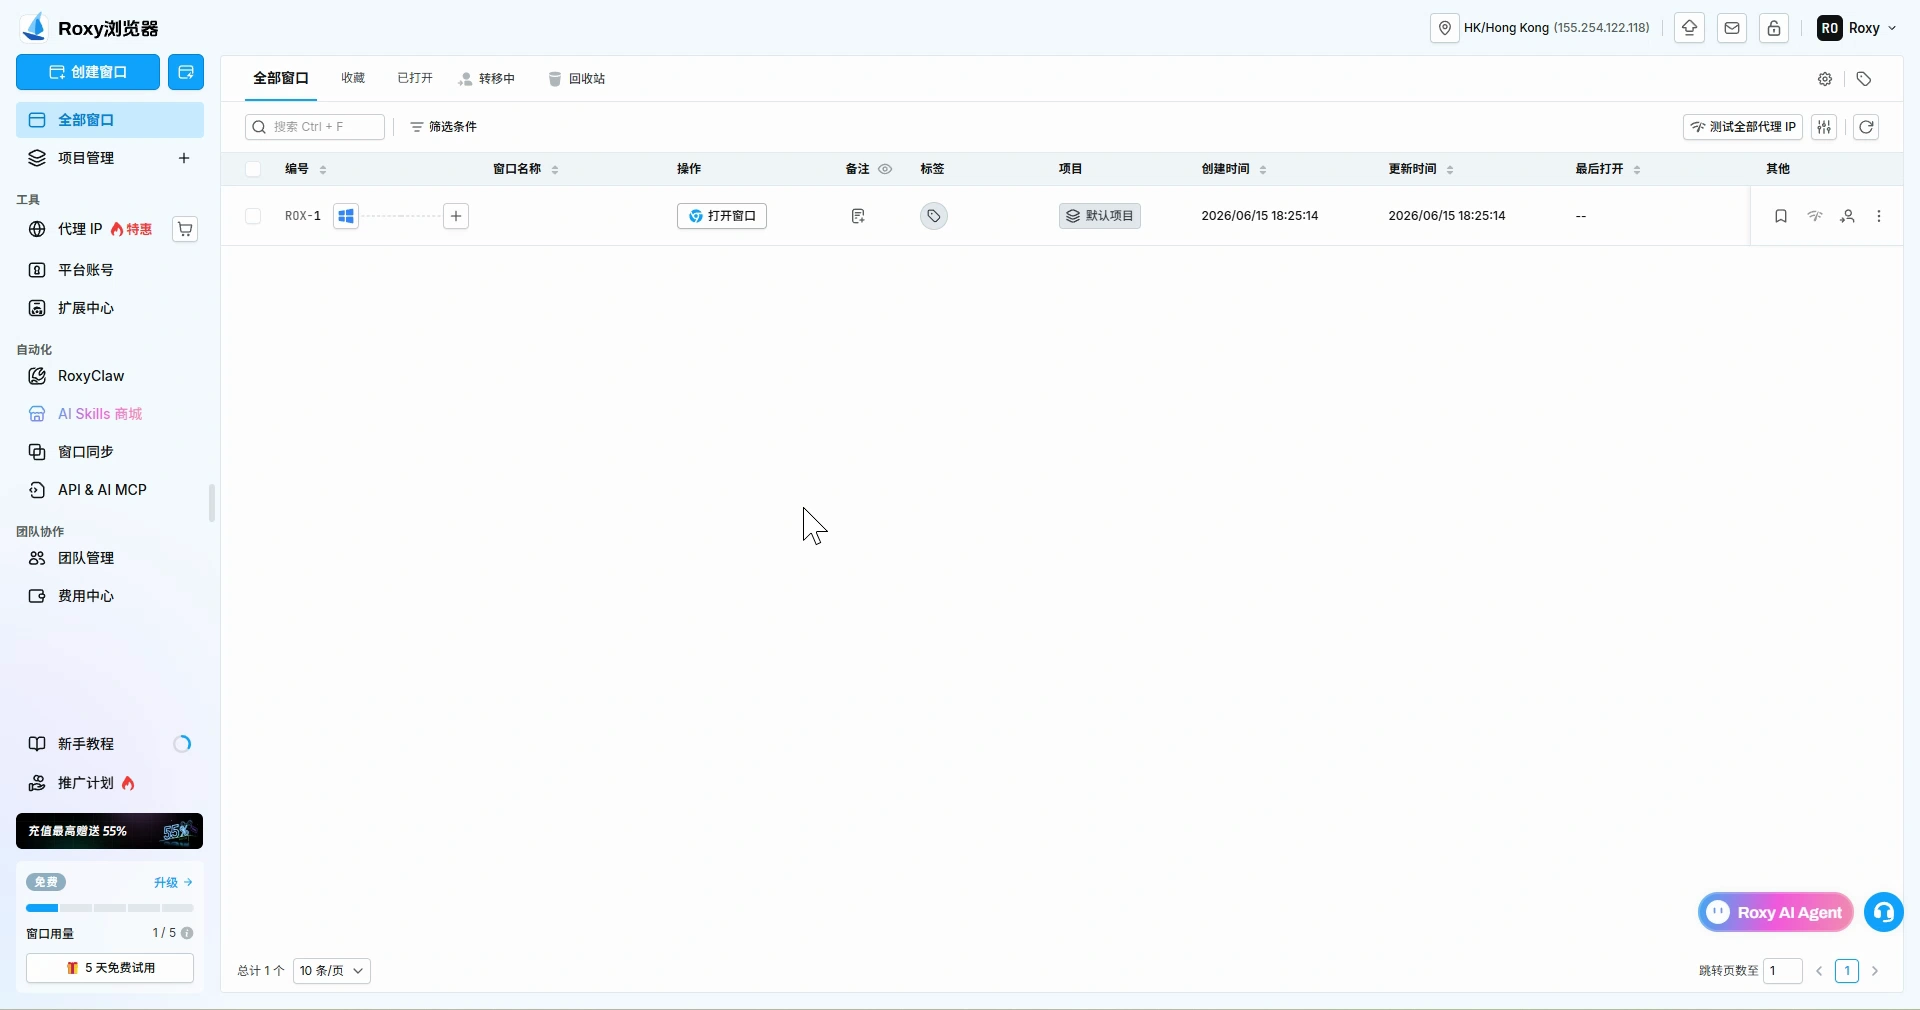Open the shopping cart next to 代理 IP
Viewport: 1920px width, 1010px height.
[x=185, y=229]
